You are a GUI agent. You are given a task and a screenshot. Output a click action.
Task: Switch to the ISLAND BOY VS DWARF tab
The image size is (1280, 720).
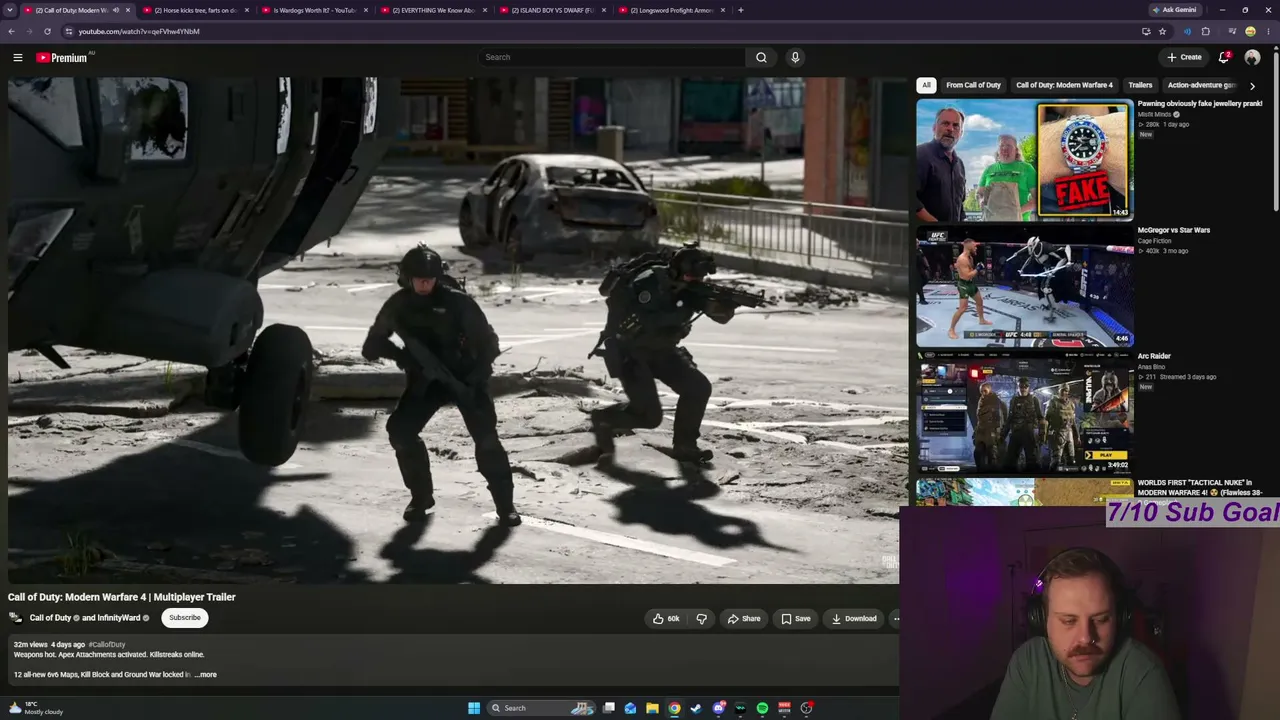pos(552,10)
